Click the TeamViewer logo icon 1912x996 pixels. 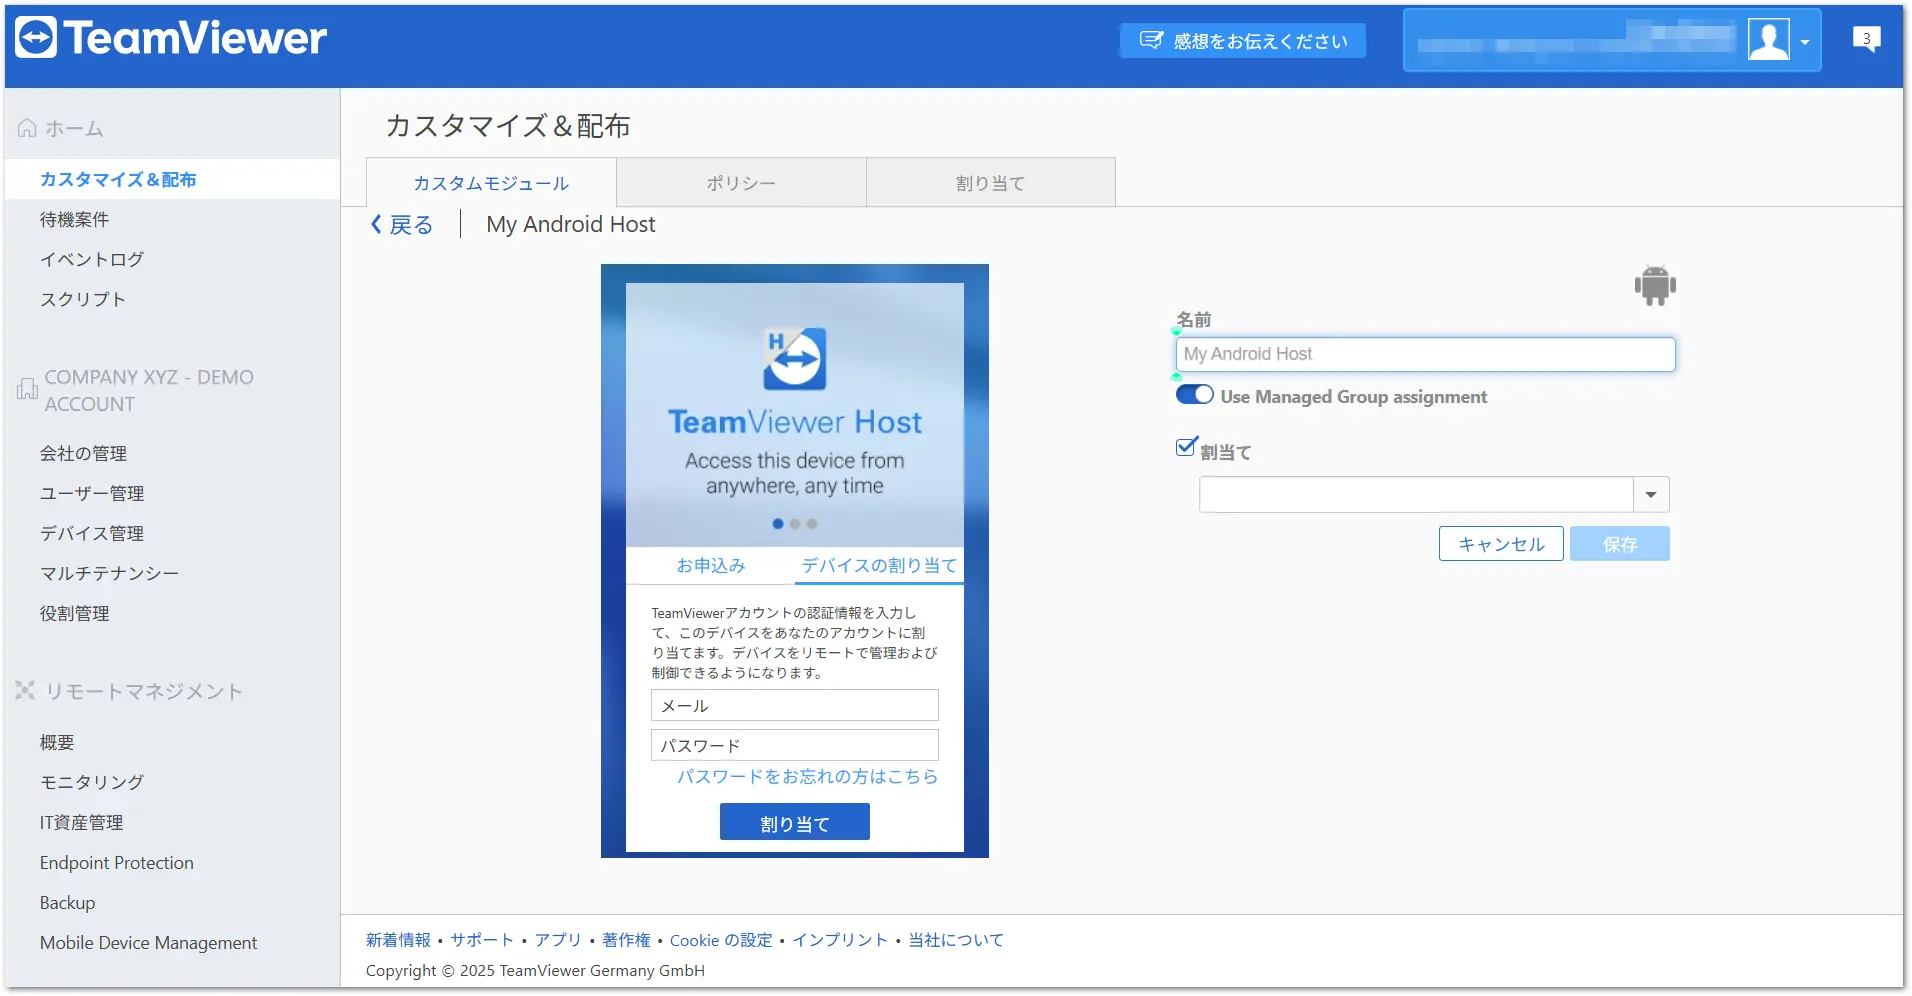[36, 38]
